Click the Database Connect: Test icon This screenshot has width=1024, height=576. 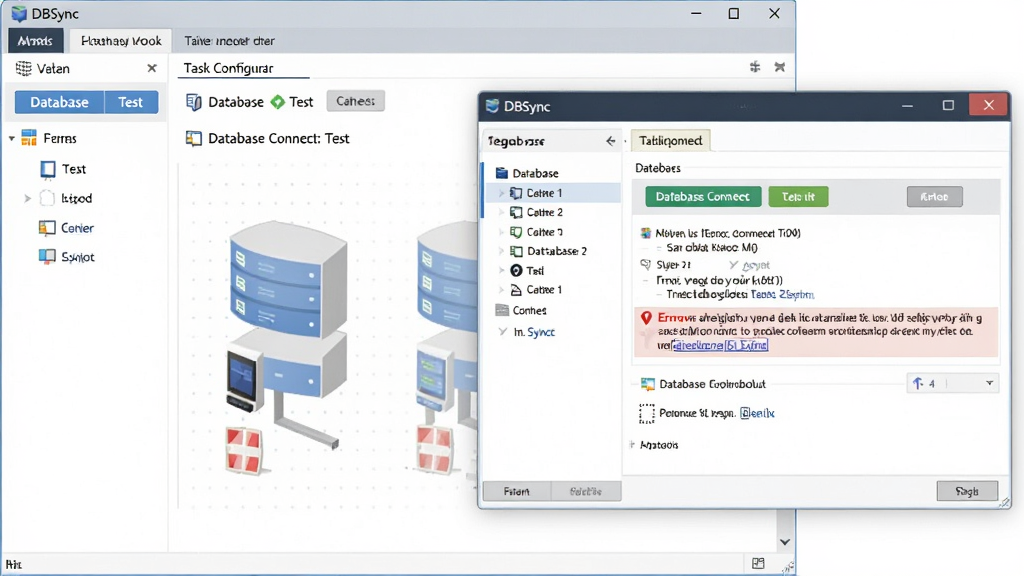point(194,138)
